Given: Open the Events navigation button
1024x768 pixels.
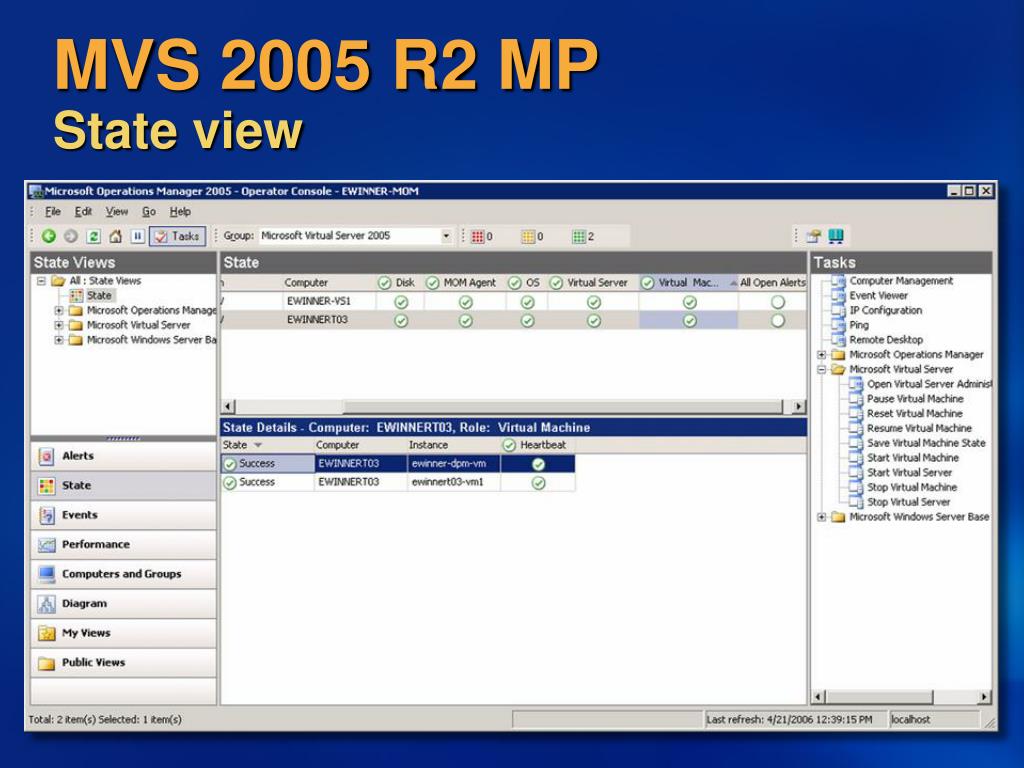Looking at the screenshot, I should click(123, 515).
